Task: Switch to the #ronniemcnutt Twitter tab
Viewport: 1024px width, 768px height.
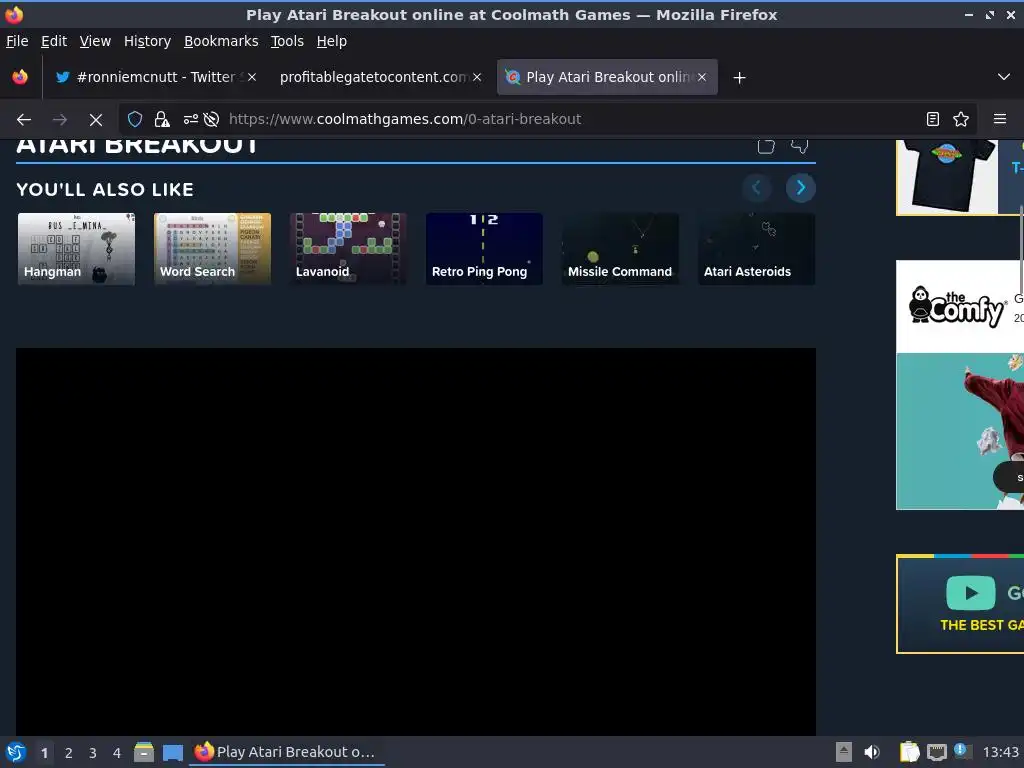Action: point(155,77)
